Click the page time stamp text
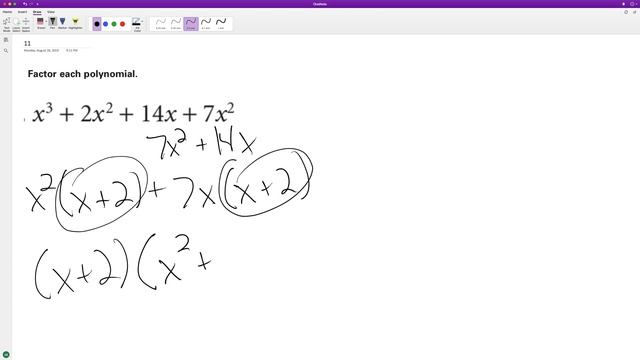 coord(72,51)
